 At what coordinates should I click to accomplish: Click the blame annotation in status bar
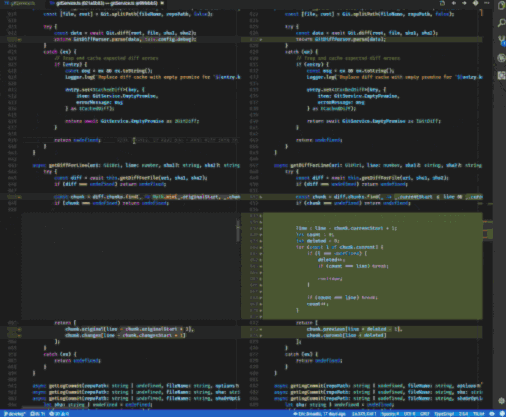320,414
